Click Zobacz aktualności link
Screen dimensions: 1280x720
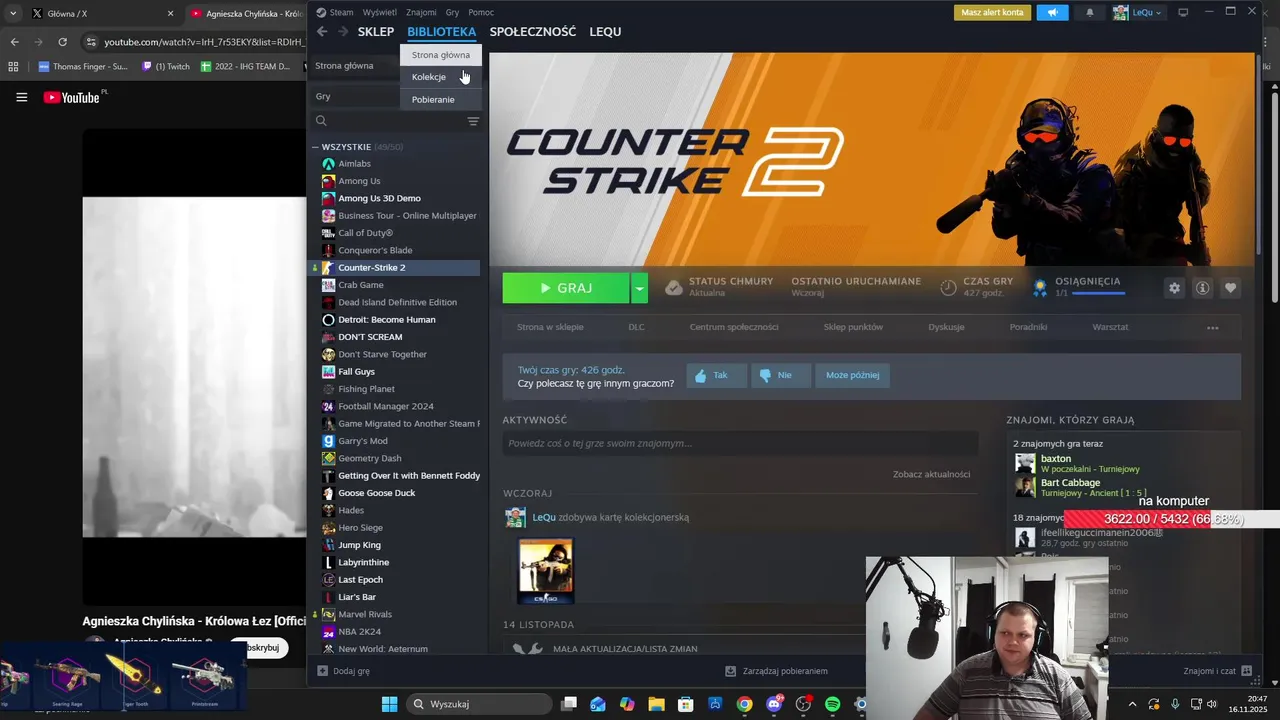[931, 474]
